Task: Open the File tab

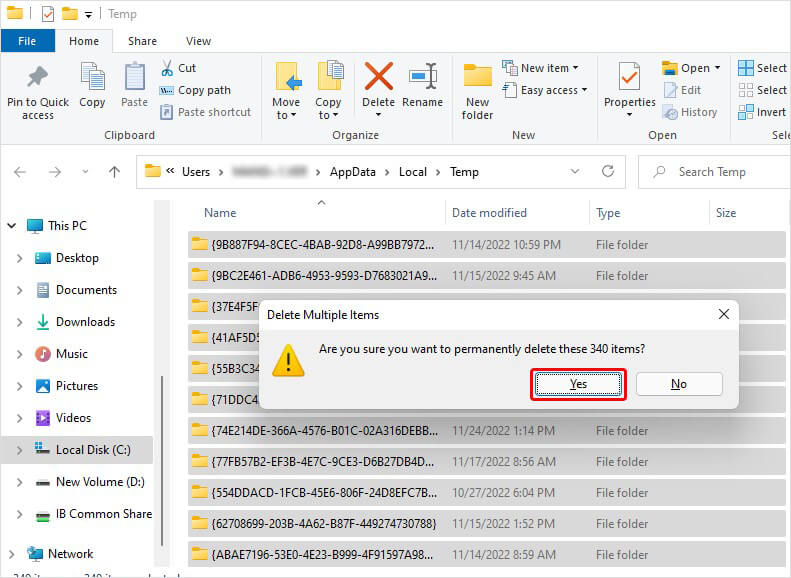Action: point(27,41)
